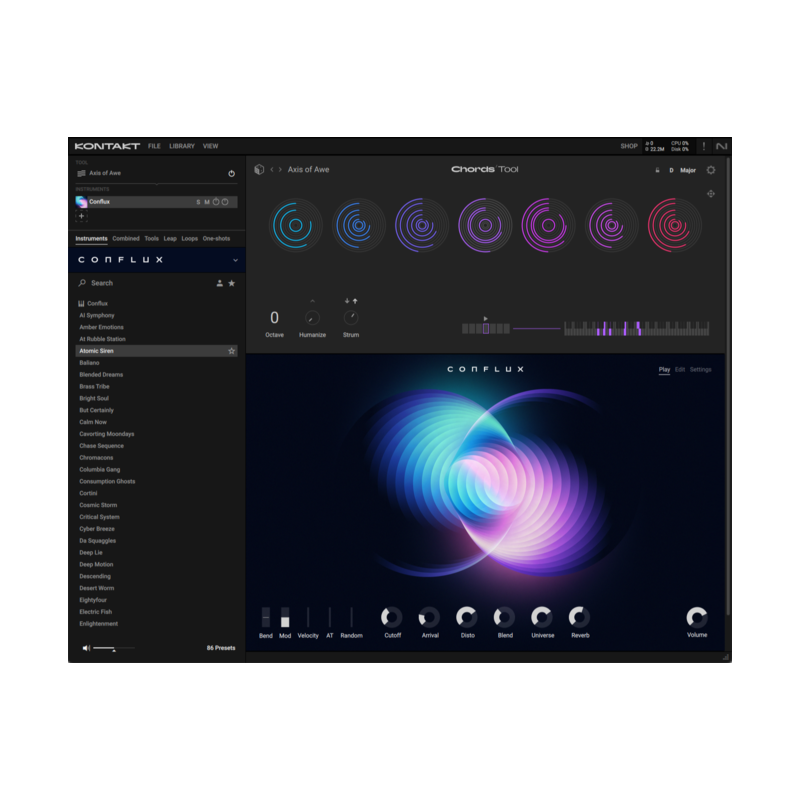
Task: Expand the Conflux library dropdown
Action: click(235, 260)
